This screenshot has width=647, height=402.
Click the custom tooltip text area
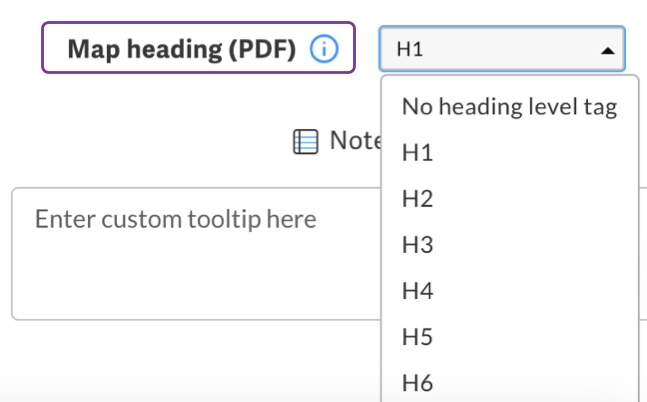pyautogui.click(x=196, y=254)
